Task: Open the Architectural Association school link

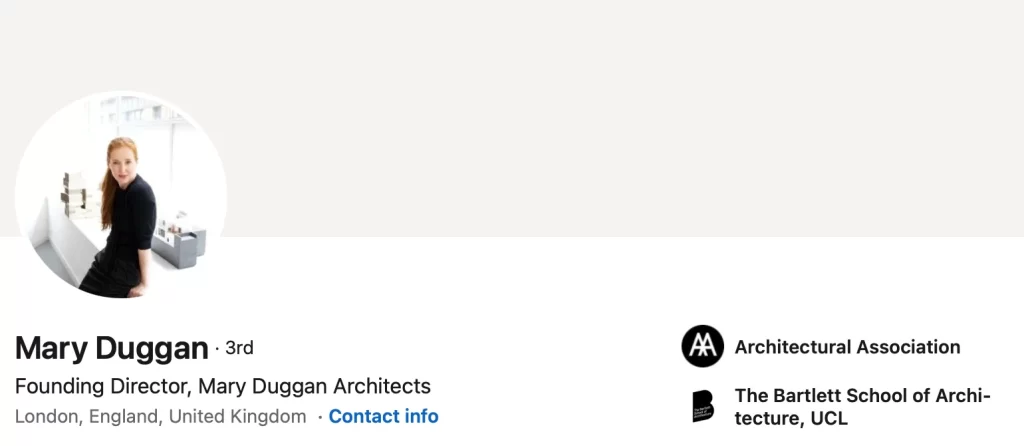Action: pyautogui.click(x=847, y=347)
